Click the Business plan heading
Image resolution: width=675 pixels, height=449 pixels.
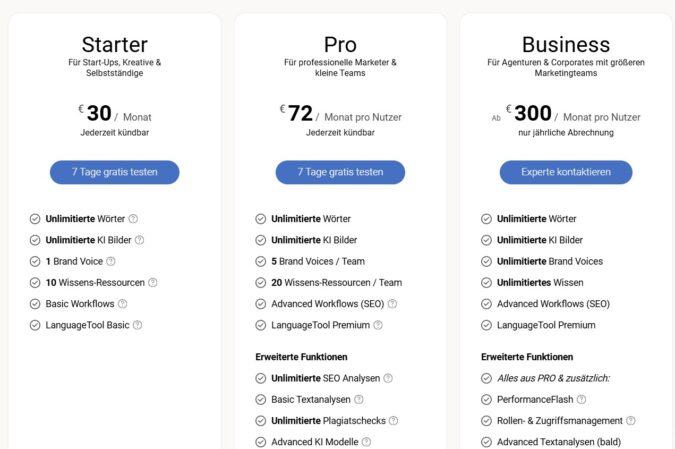coord(566,45)
